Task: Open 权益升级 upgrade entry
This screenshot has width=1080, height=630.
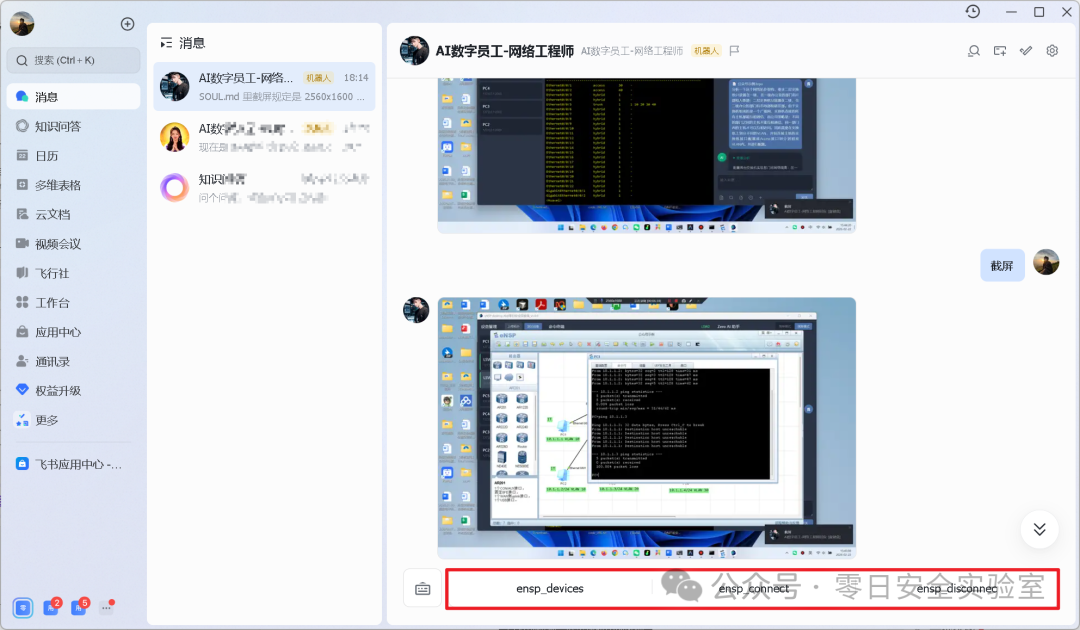Action: pos(74,390)
